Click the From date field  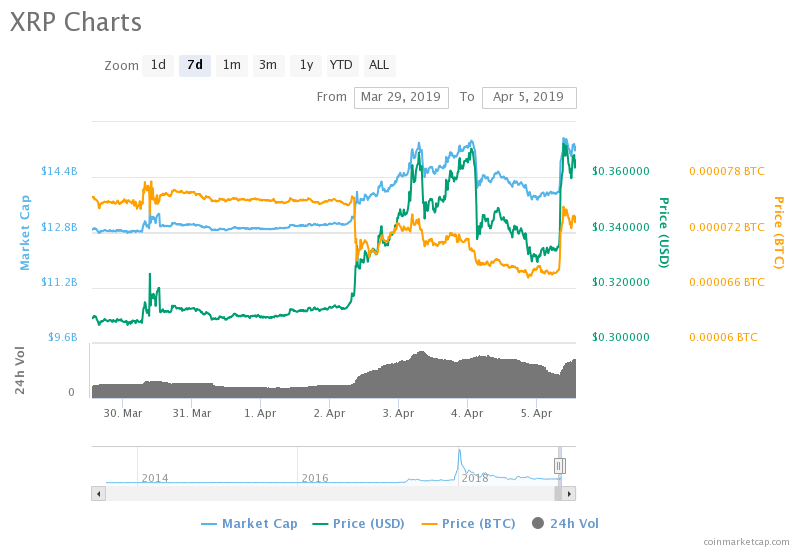coord(401,97)
